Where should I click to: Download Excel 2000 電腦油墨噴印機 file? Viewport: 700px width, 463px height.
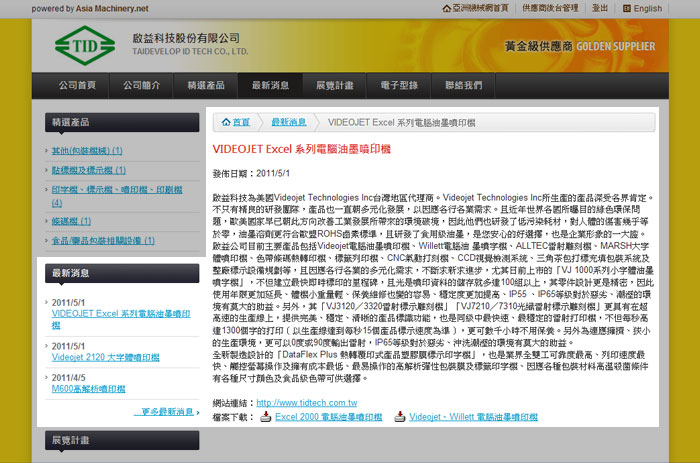pos(329,417)
